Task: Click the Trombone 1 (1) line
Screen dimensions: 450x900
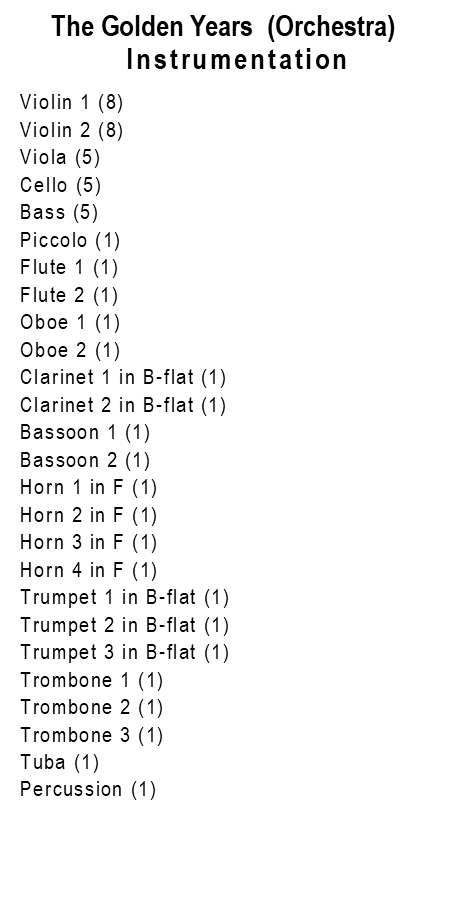Action: 92,680
